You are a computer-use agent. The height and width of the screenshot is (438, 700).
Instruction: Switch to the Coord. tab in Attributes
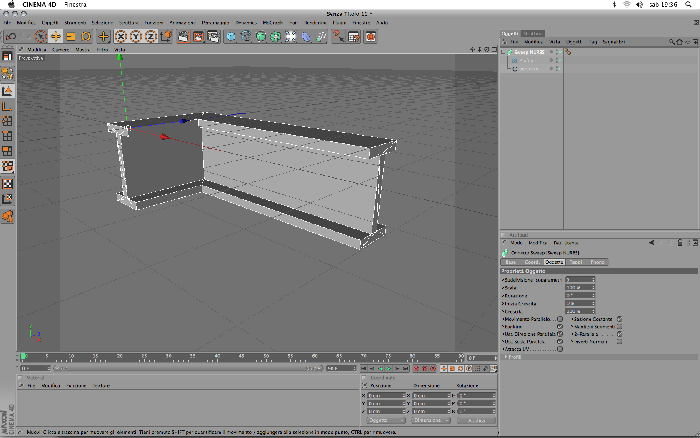pyautogui.click(x=532, y=262)
